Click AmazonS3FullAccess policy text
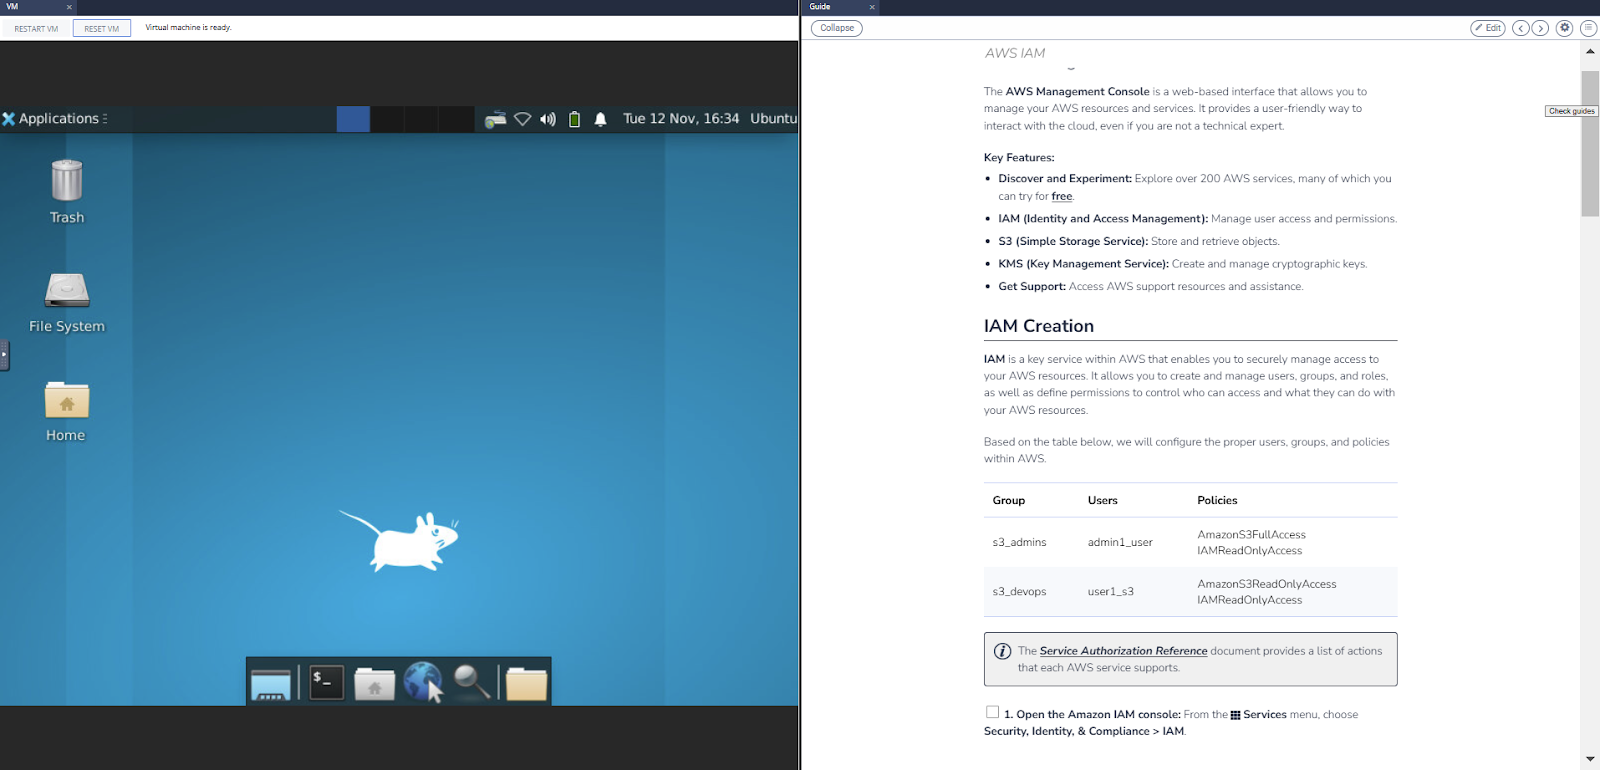 point(1251,534)
